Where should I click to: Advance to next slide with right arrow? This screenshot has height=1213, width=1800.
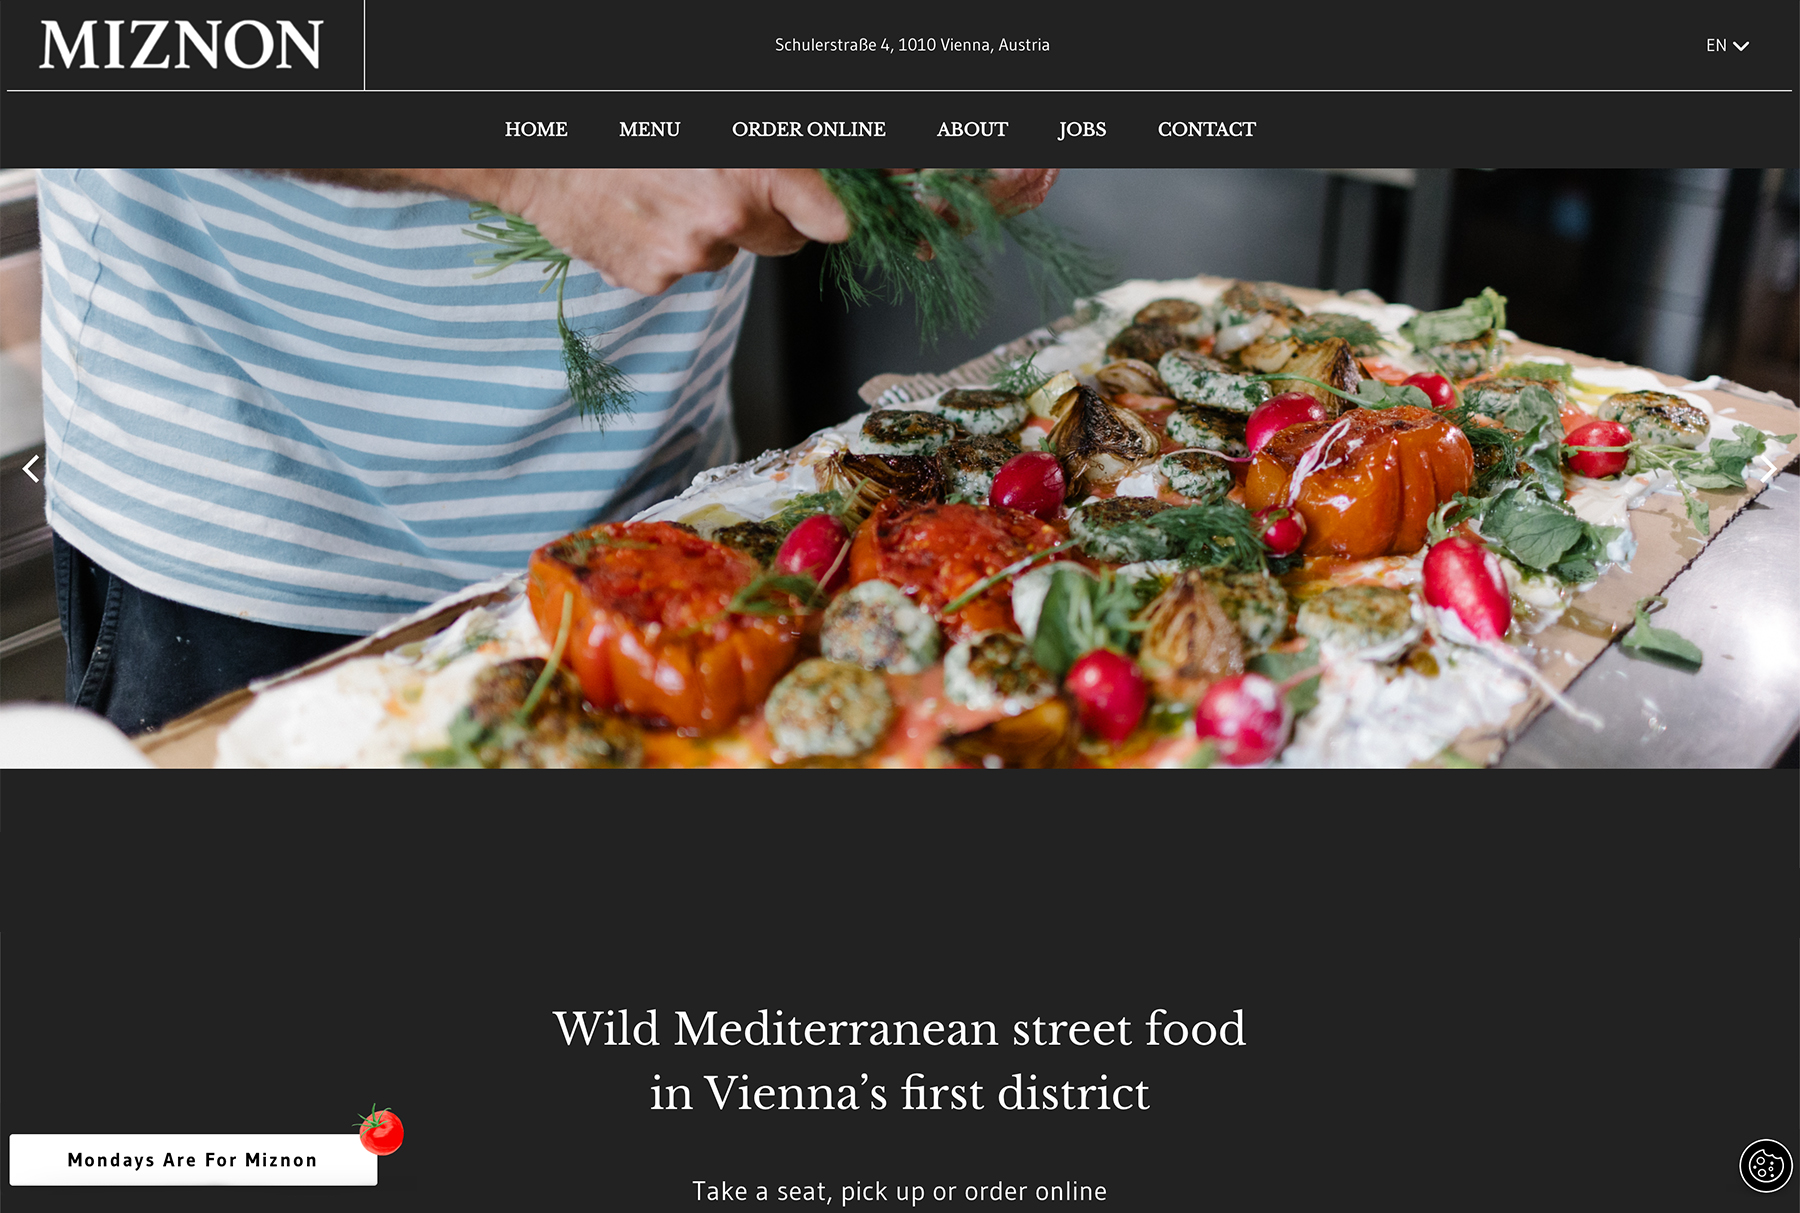(1768, 468)
